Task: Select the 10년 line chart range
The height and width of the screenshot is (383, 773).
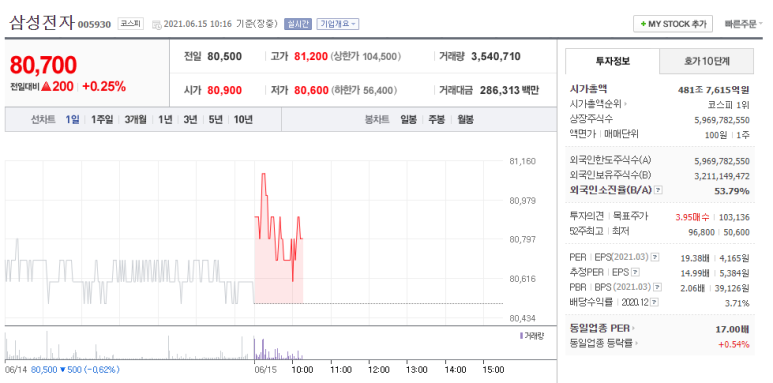Action: tap(243, 120)
